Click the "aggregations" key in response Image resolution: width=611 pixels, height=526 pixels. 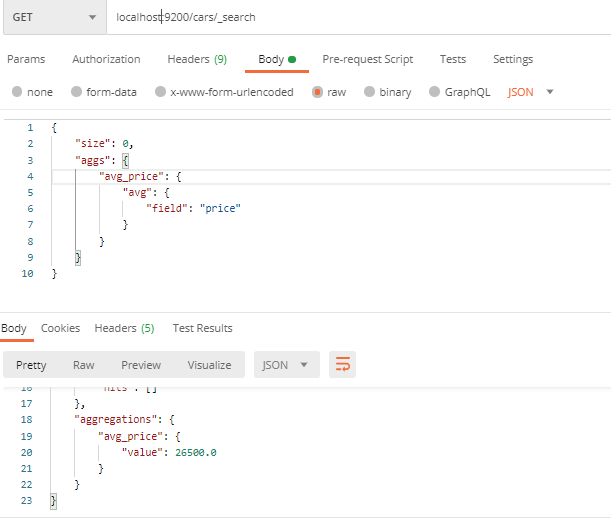[x=118, y=420]
